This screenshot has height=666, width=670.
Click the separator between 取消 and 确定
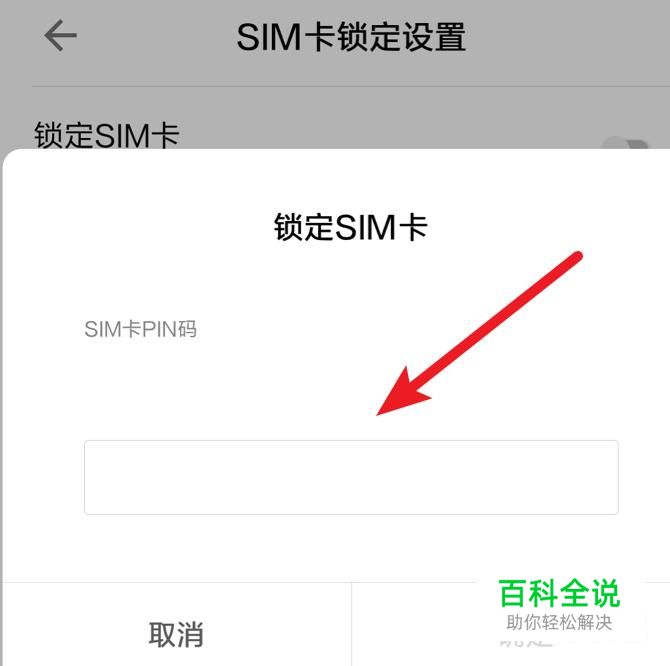click(x=351, y=624)
